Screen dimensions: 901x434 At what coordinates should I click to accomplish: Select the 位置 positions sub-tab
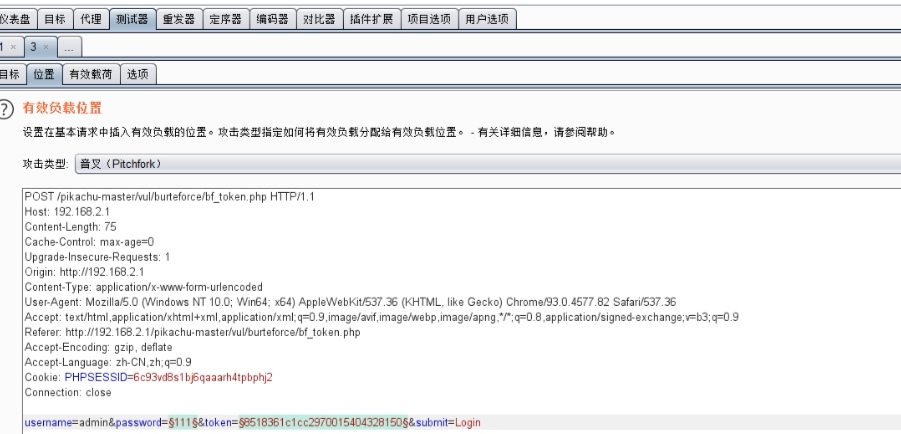pos(44,74)
